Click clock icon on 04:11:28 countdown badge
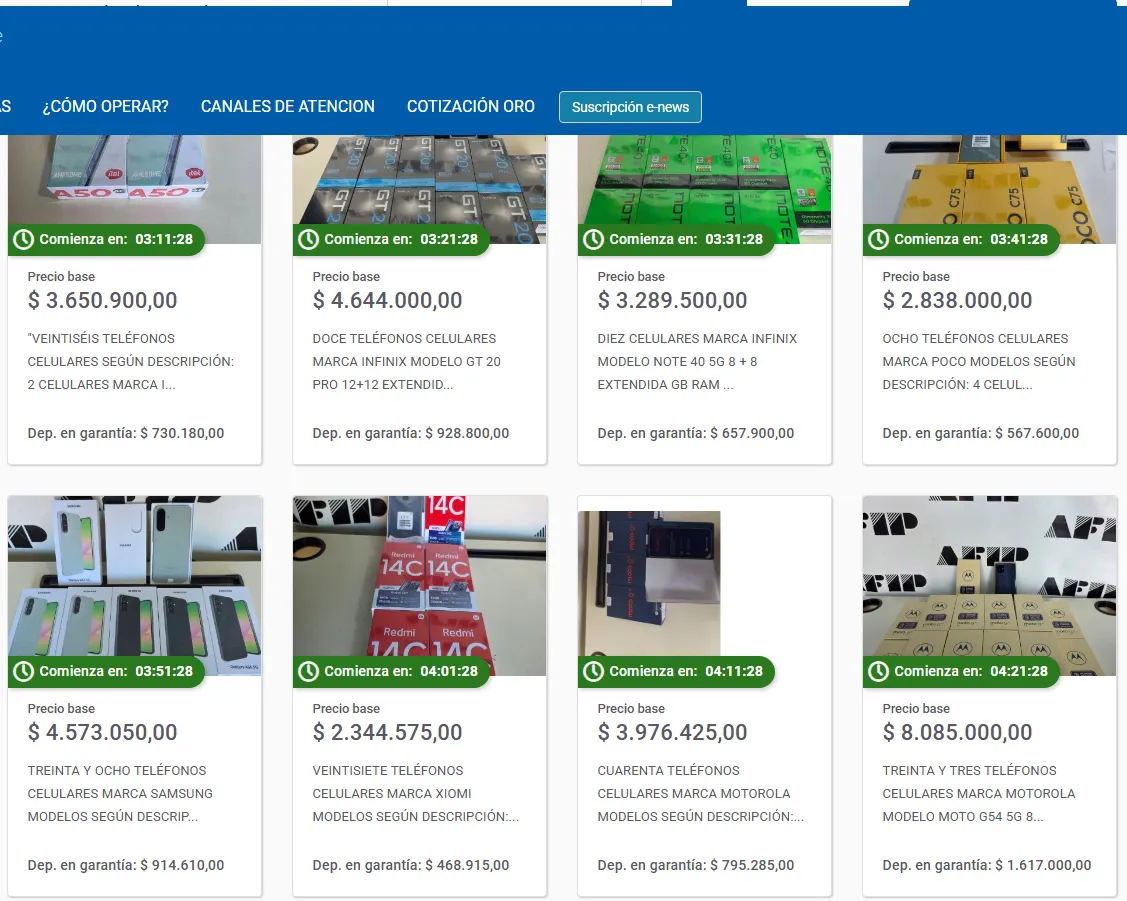 coord(594,671)
